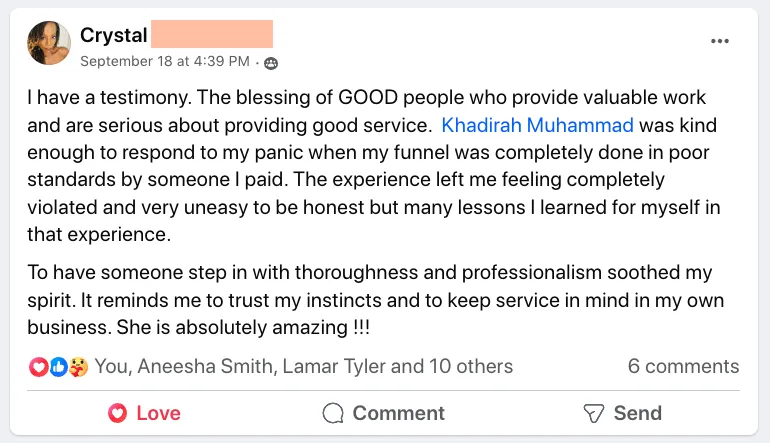Click the Send paper-plane icon
Image resolution: width=770 pixels, height=443 pixels.
point(594,413)
